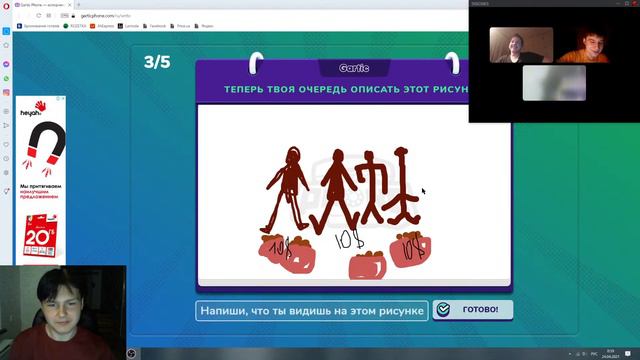640x360 pixels.
Task: Click the ГОТОВО! done button
Action: pos(473,309)
